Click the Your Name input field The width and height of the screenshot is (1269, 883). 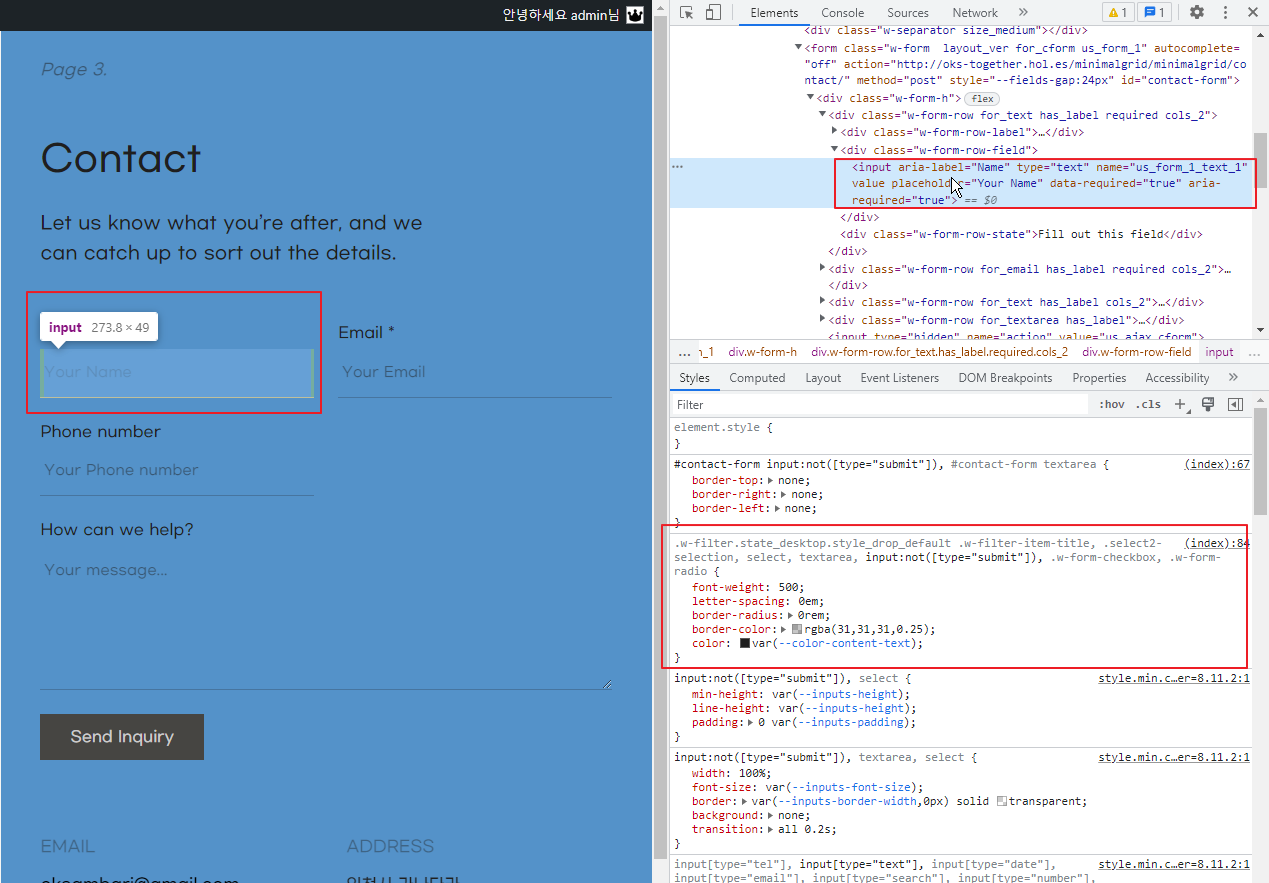tap(177, 372)
